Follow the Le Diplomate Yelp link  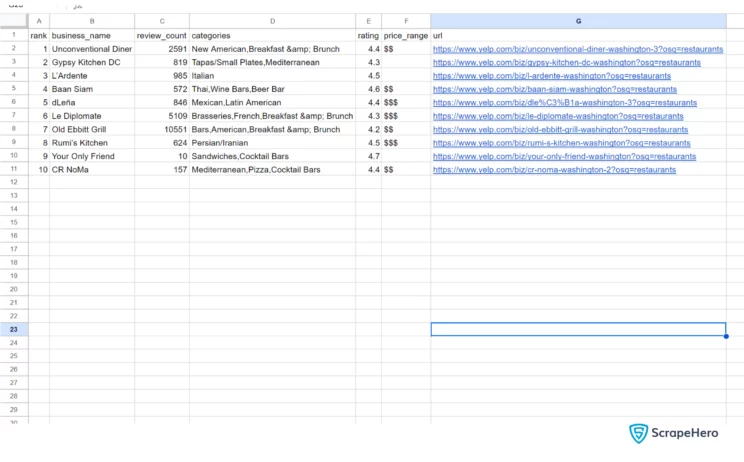coord(558,116)
